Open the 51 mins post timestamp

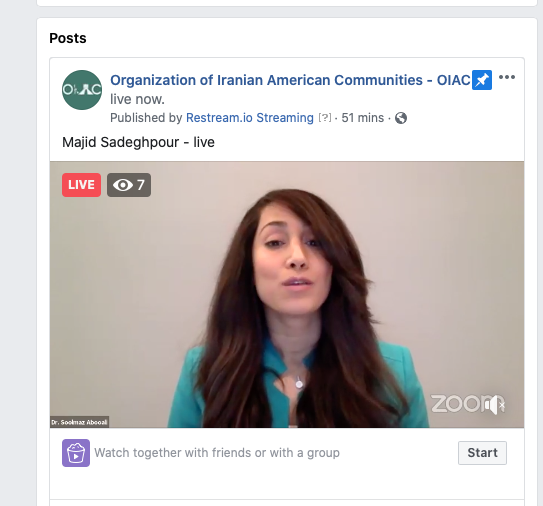click(x=363, y=118)
